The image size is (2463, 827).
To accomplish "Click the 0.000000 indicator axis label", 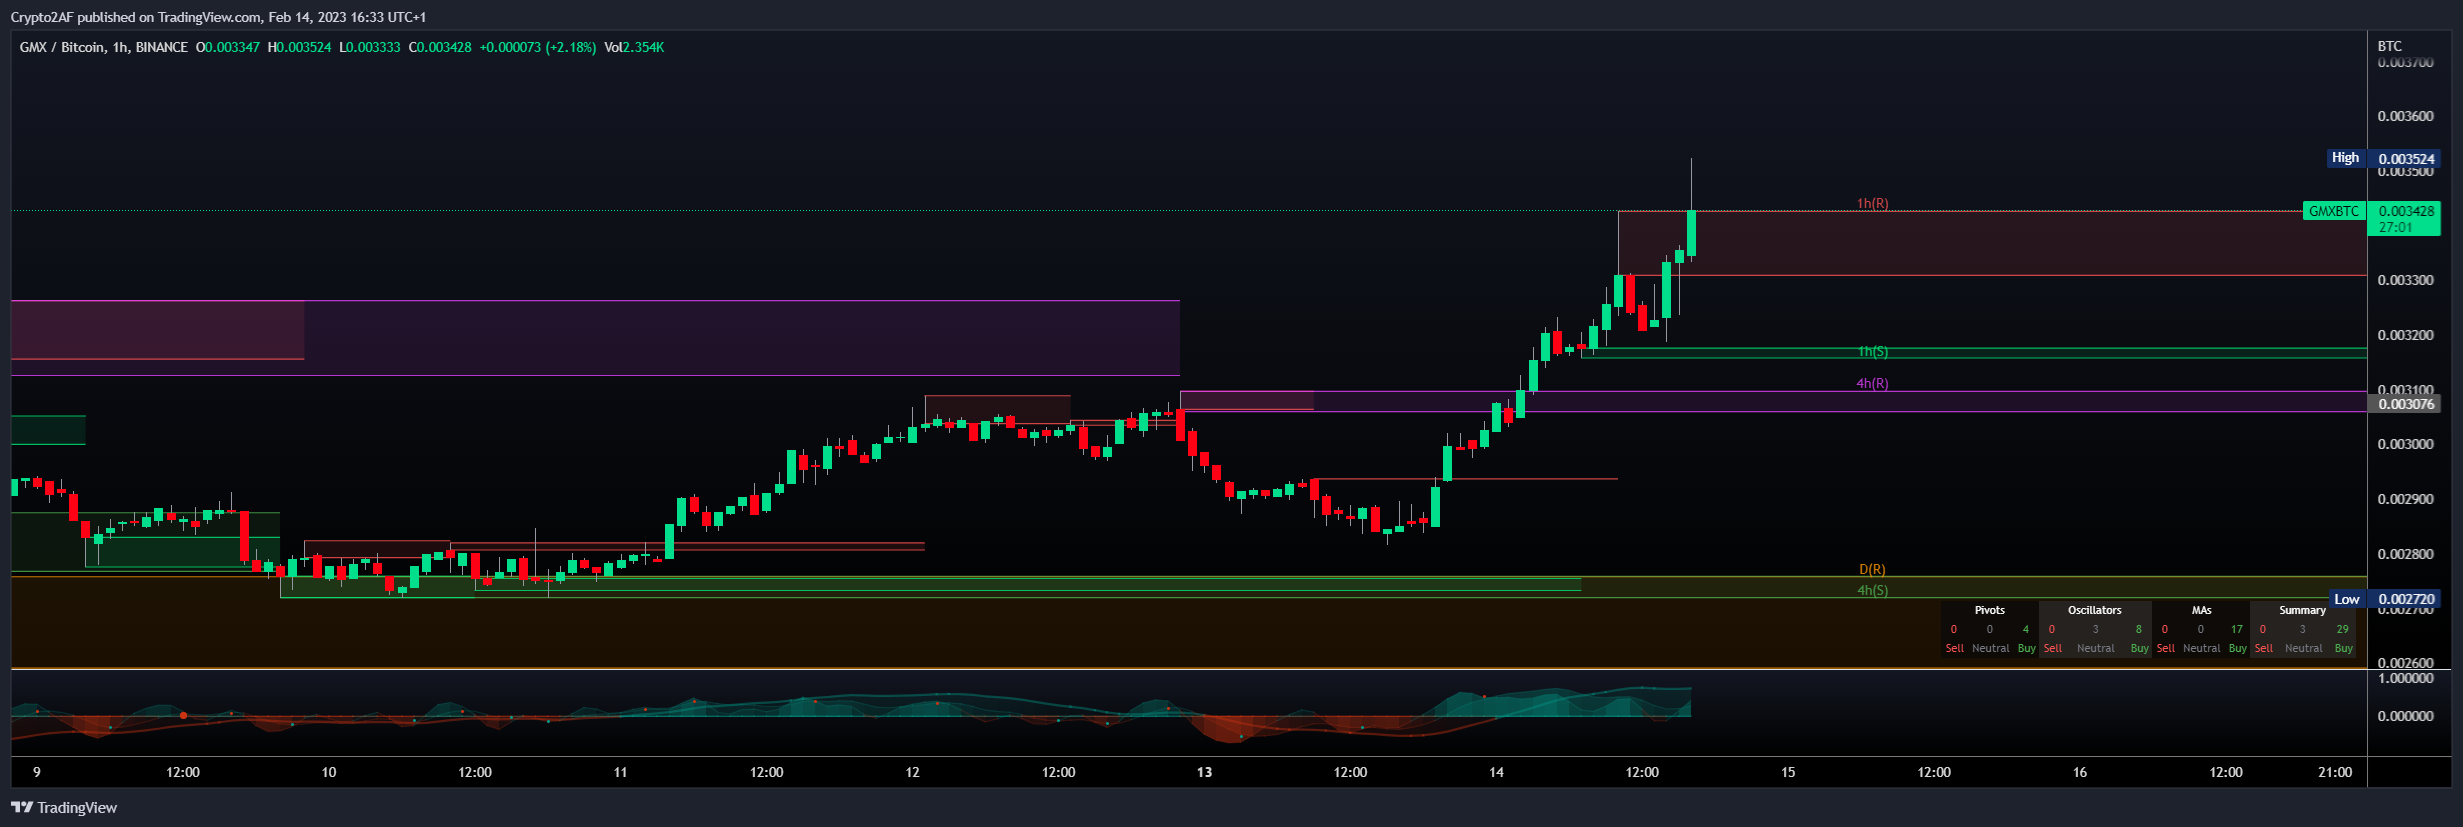I will tap(2405, 716).
